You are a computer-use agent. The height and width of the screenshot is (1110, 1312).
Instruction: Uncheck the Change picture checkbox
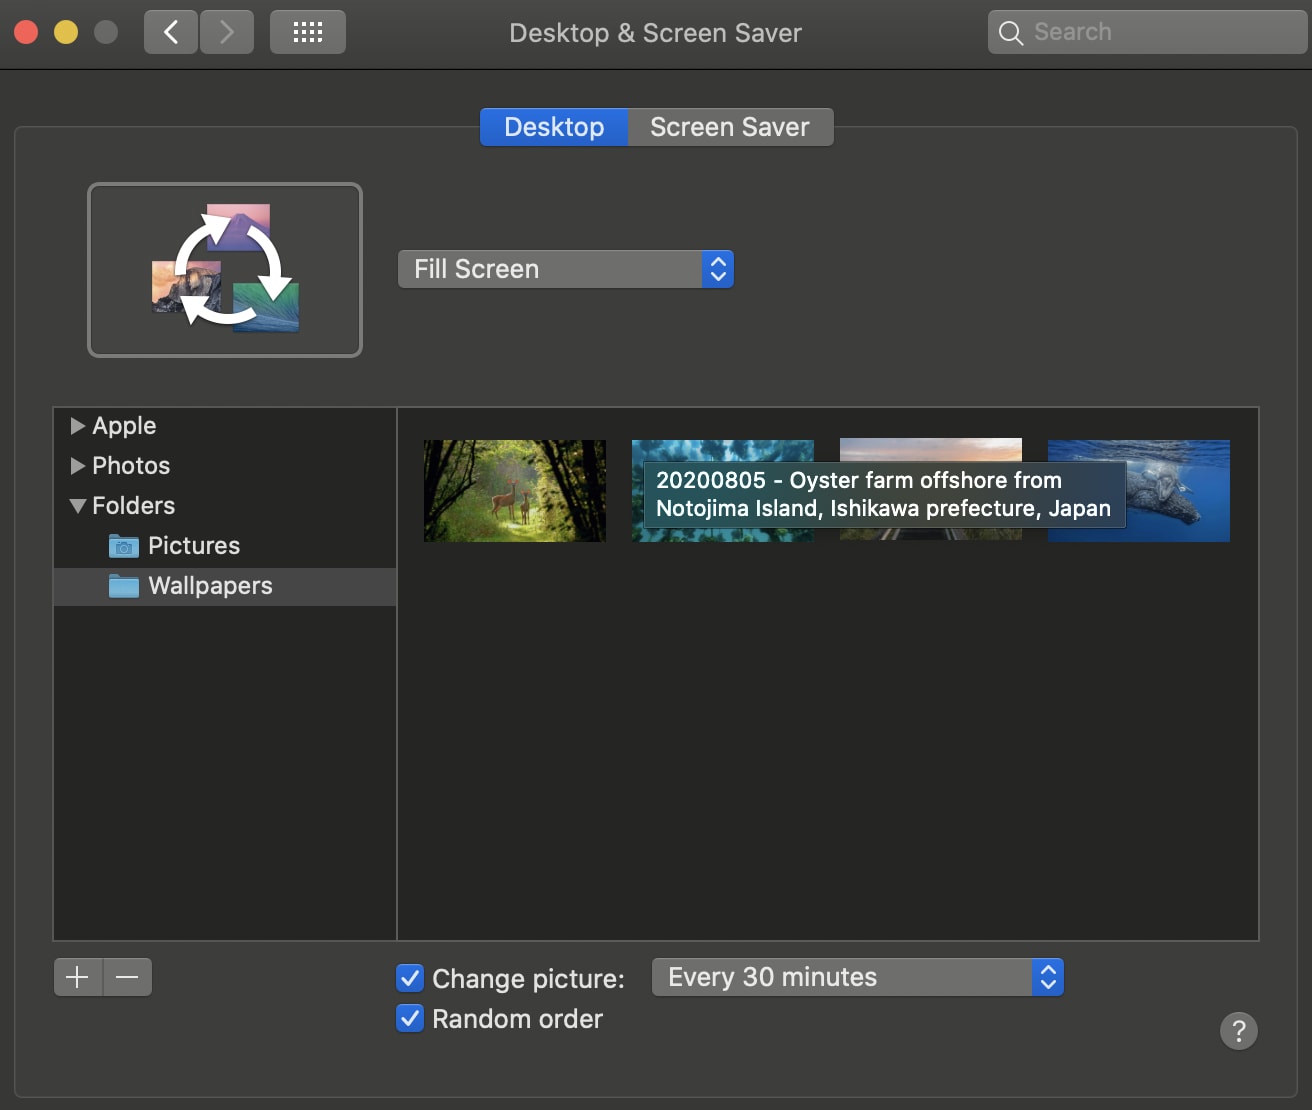click(x=410, y=978)
